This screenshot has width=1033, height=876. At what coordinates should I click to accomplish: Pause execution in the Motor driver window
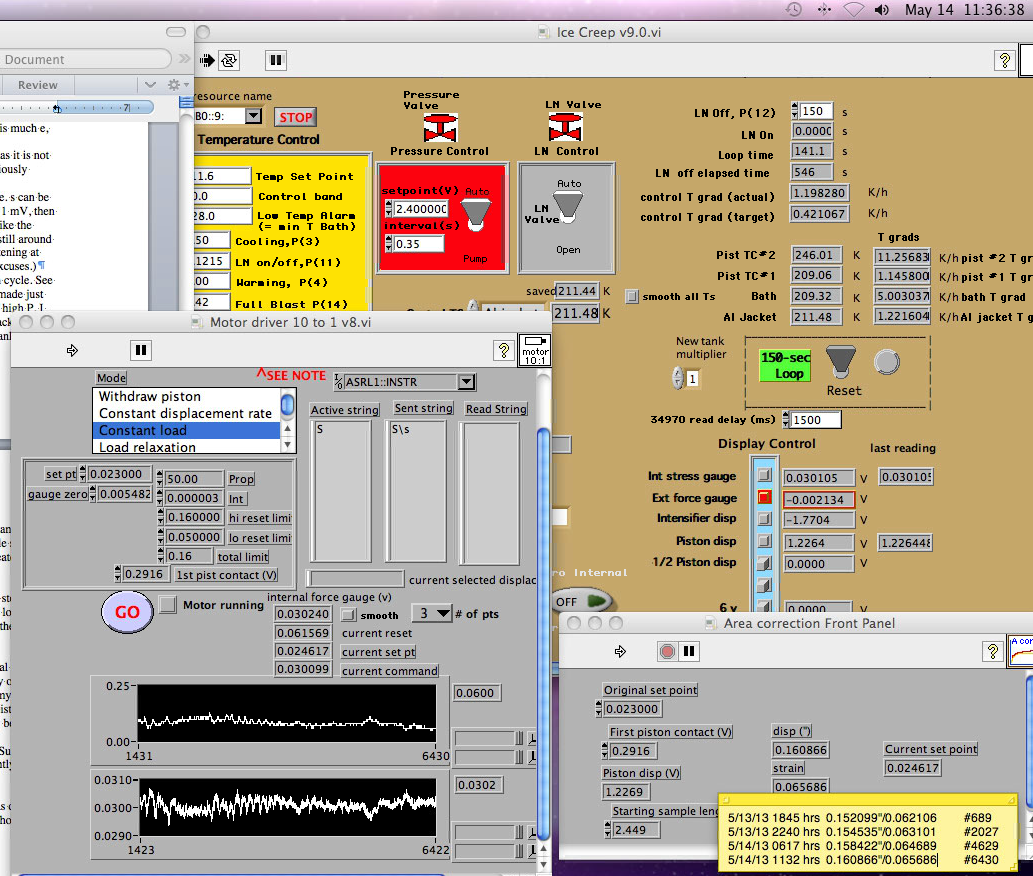point(141,350)
